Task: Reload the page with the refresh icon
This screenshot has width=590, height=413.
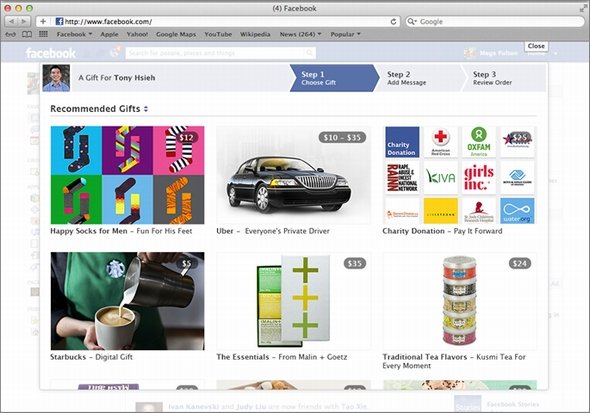Action: click(x=393, y=21)
